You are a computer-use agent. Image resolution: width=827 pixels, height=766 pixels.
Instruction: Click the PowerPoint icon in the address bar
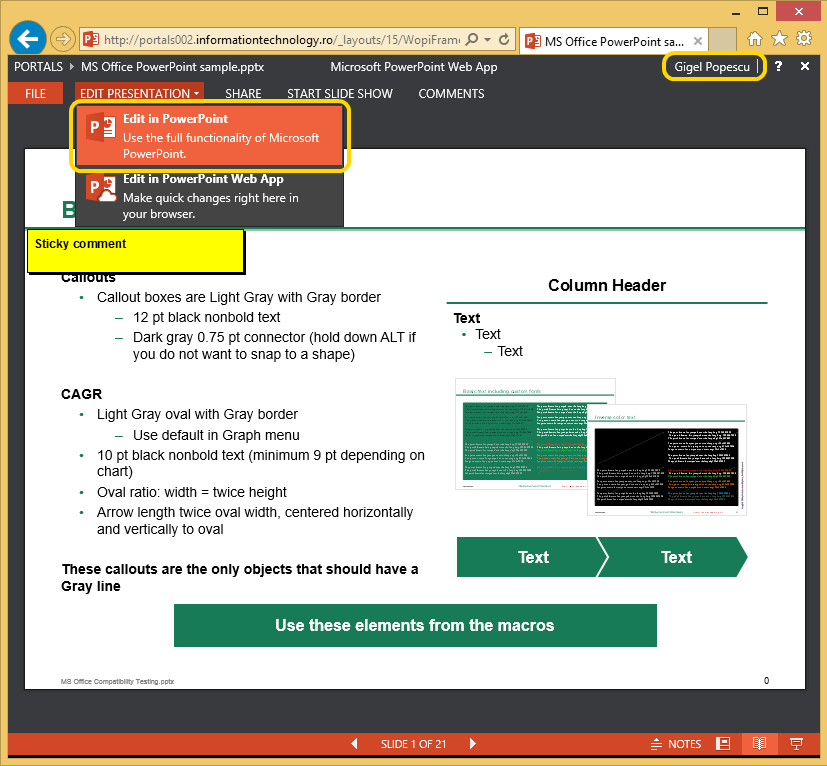click(91, 40)
